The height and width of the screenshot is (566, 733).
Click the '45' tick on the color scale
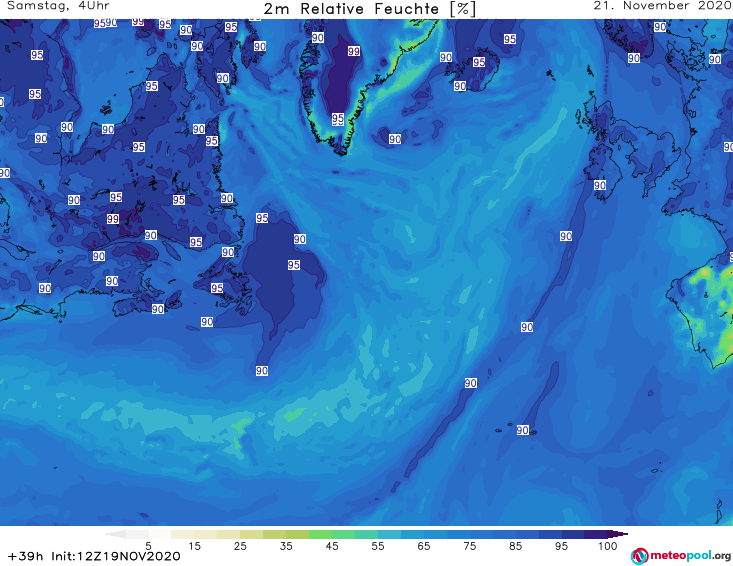click(x=332, y=546)
